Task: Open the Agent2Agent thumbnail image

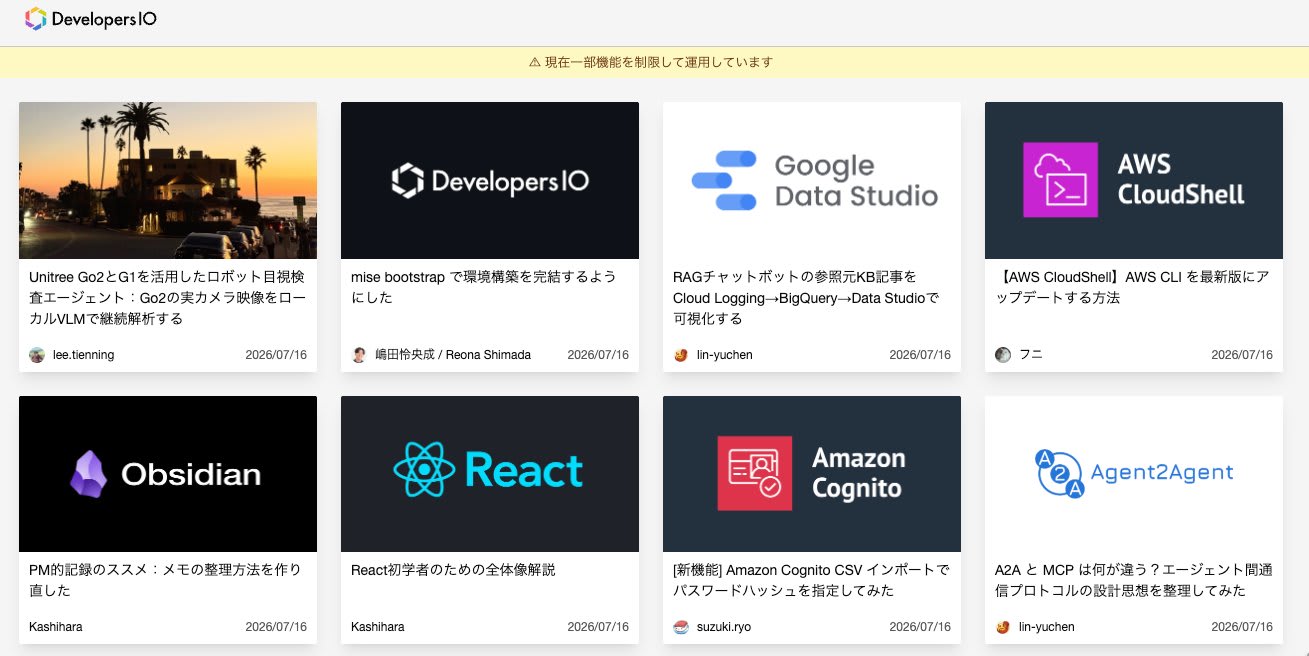Action: tap(1134, 474)
